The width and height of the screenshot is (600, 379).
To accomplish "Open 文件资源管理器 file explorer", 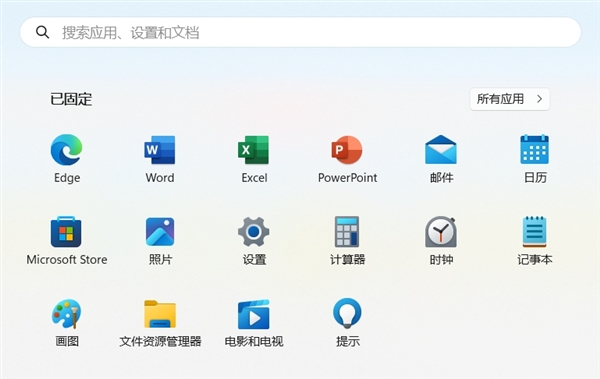I will click(x=160, y=314).
